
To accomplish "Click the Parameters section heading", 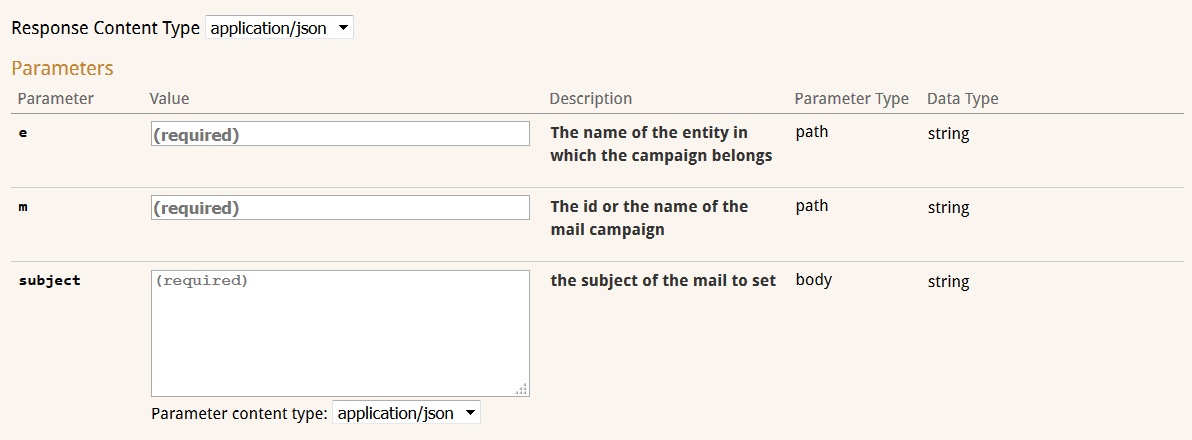I will [62, 68].
